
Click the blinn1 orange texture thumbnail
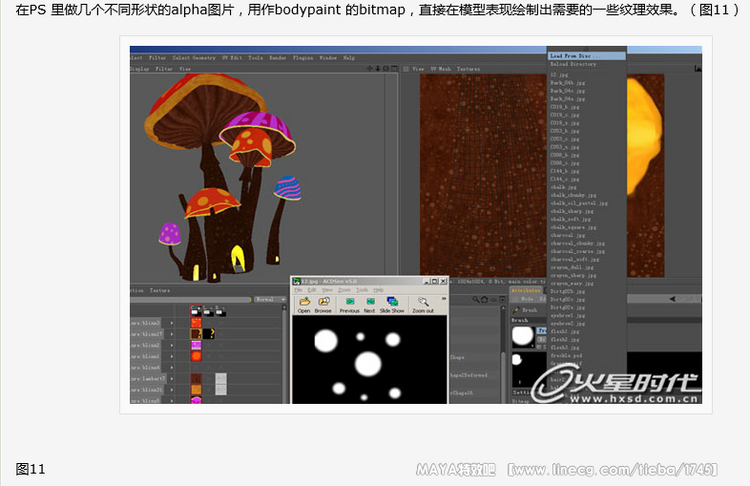(x=196, y=356)
